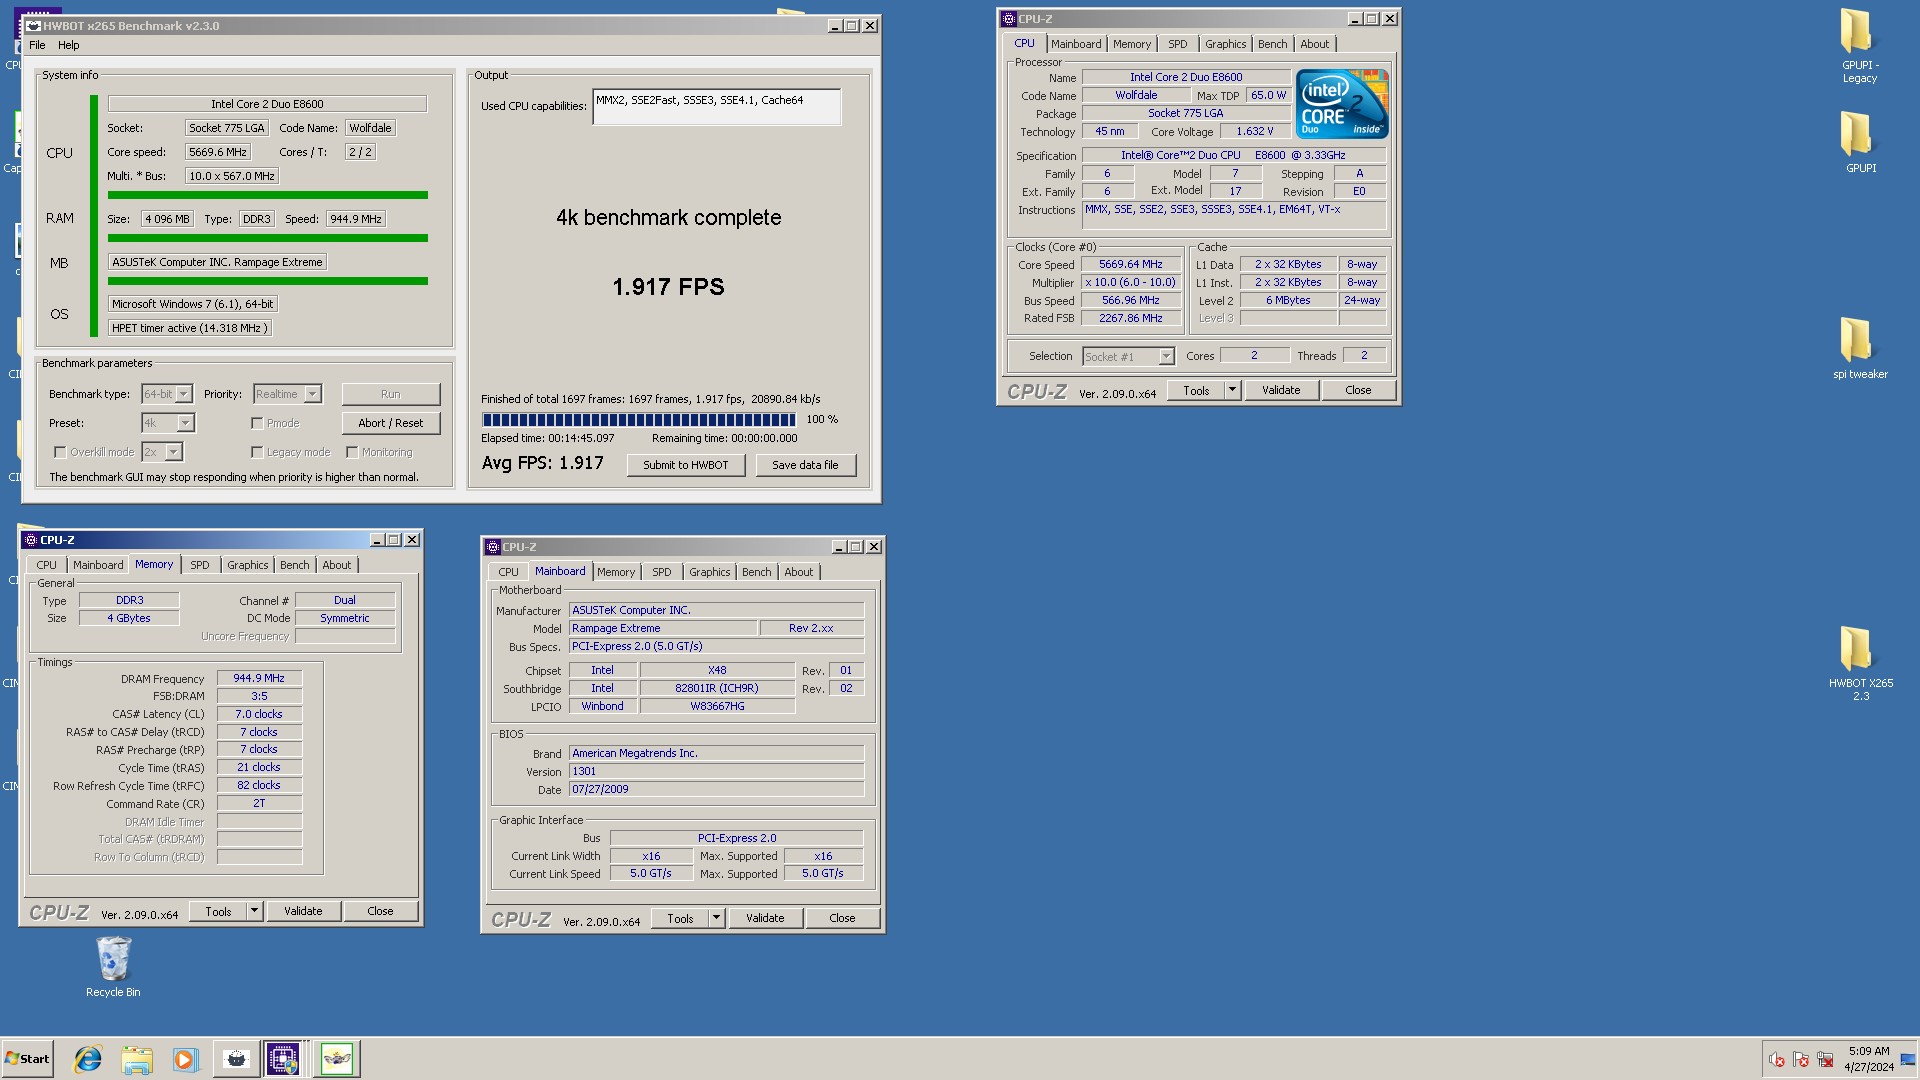Open the GPUPI - Legacy desktop folder
Screen dimensions: 1920x1080
[x=1859, y=45]
